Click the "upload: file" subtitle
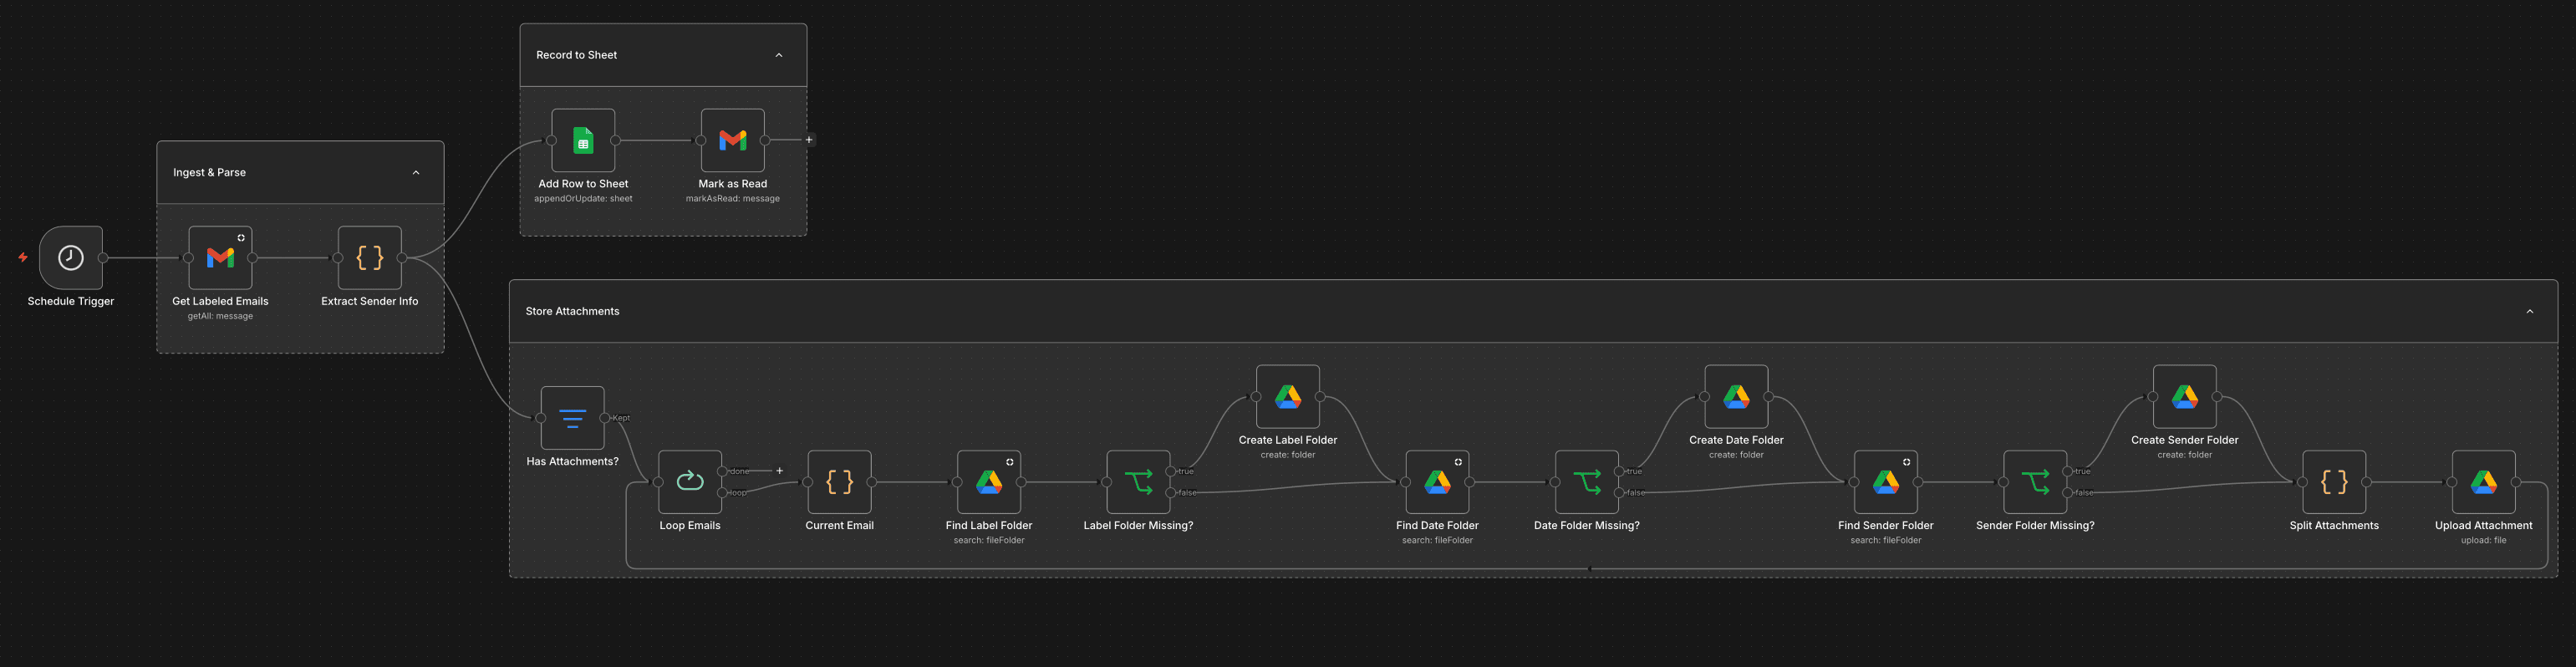 [x=2484, y=540]
